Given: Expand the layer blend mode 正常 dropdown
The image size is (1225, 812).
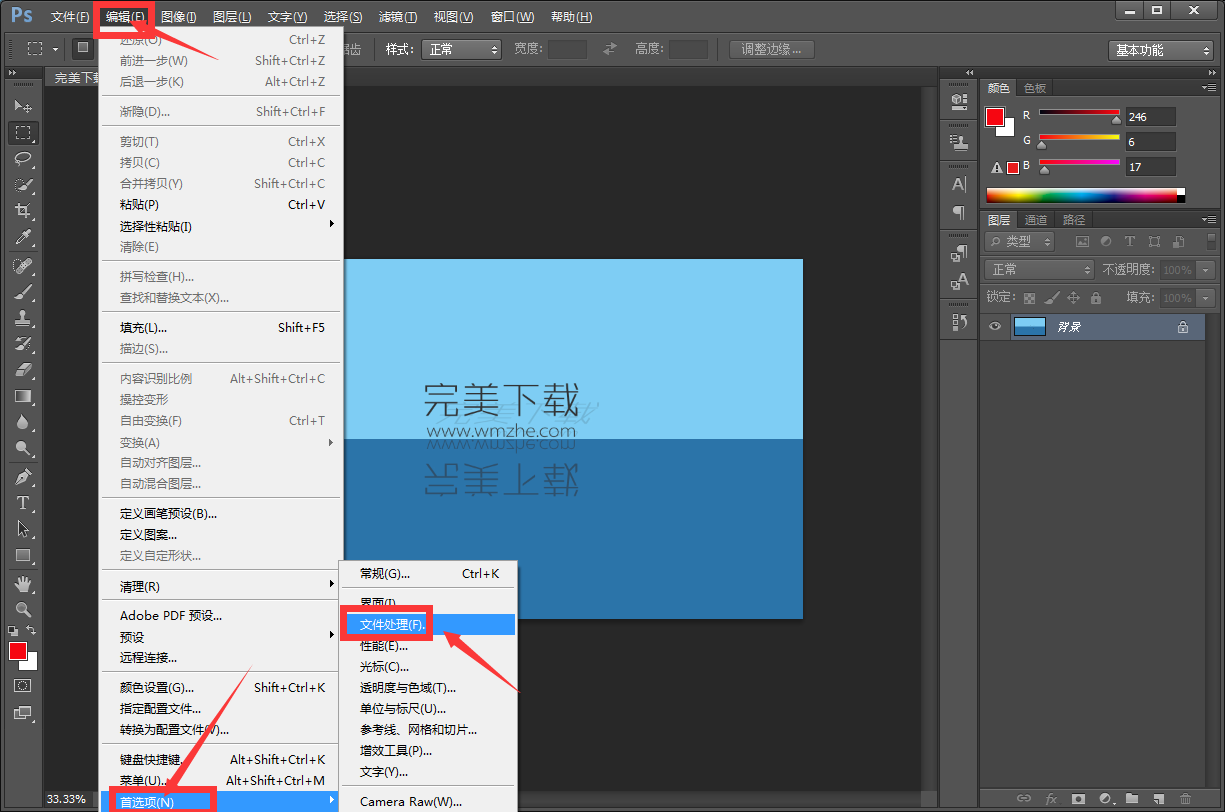Looking at the screenshot, I should pyautogui.click(x=1040, y=270).
